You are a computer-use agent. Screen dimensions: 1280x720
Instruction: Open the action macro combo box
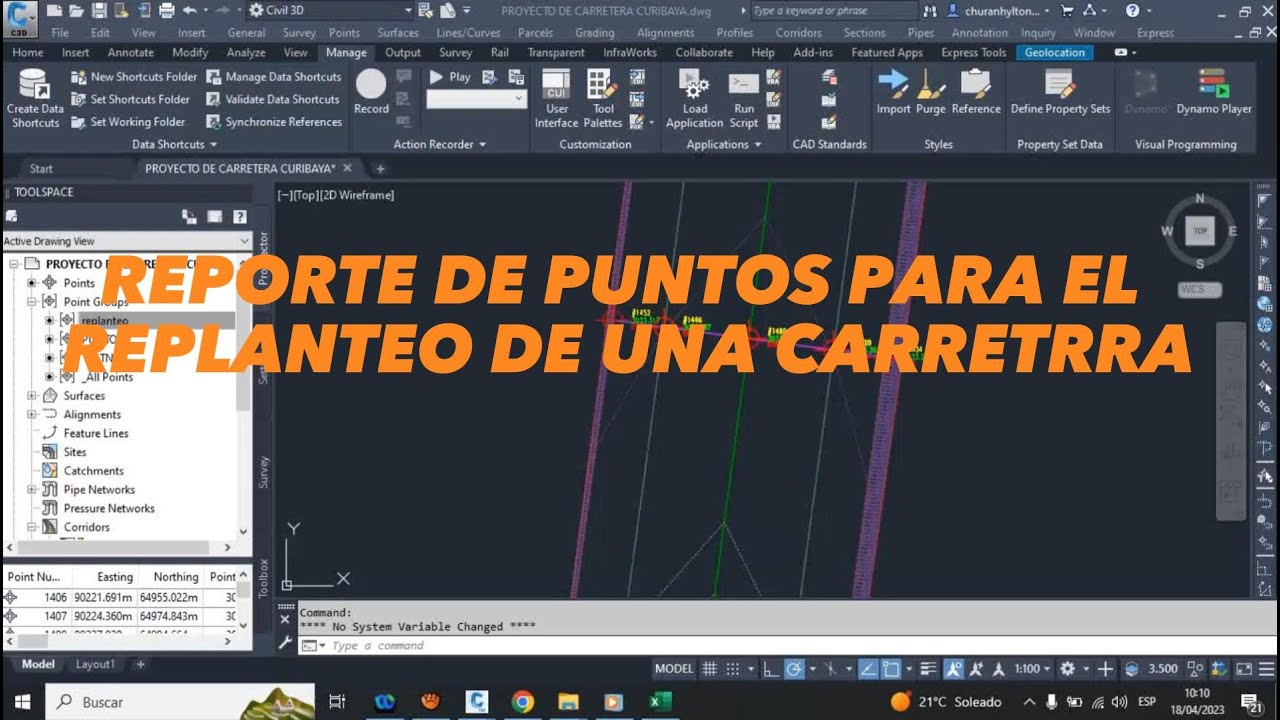tap(477, 98)
